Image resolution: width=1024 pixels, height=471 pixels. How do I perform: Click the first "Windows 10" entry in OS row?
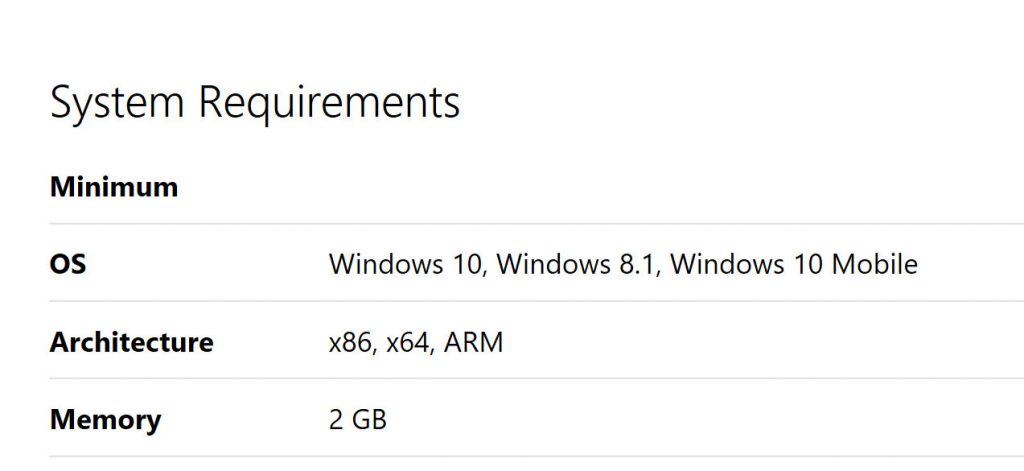[405, 265]
